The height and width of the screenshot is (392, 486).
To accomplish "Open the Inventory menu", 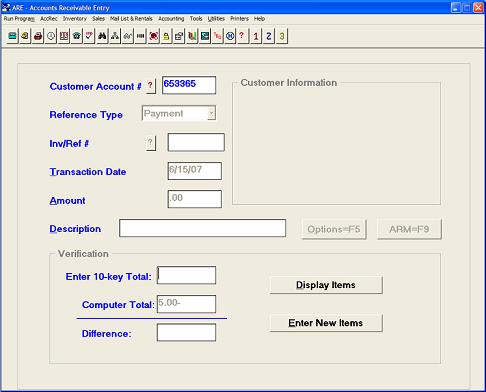I will [75, 19].
